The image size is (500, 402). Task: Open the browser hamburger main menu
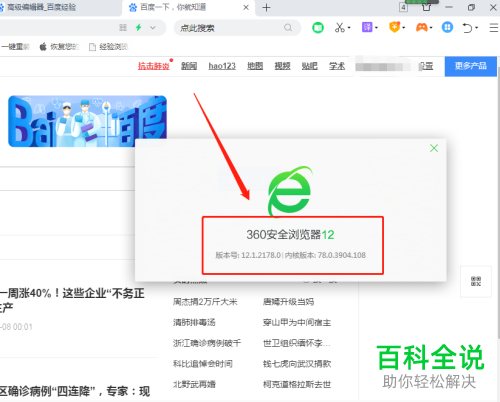click(494, 28)
